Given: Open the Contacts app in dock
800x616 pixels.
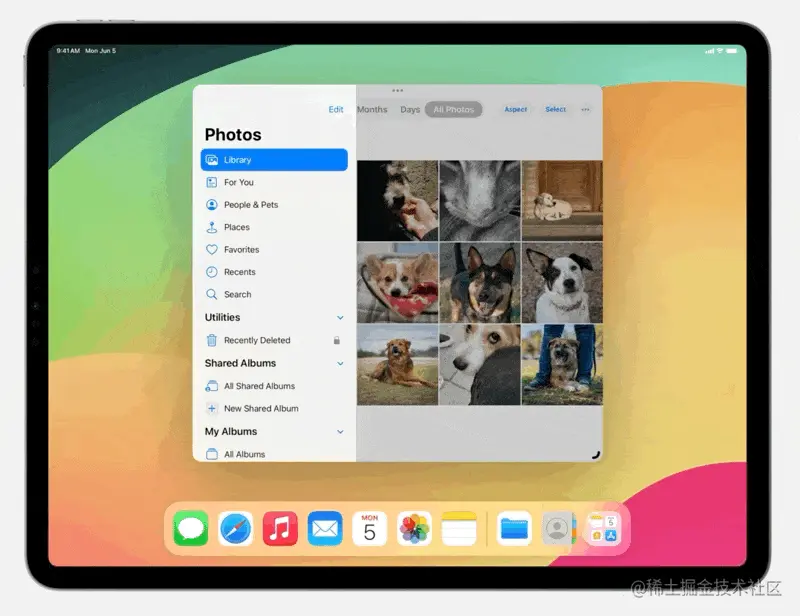Looking at the screenshot, I should [558, 528].
